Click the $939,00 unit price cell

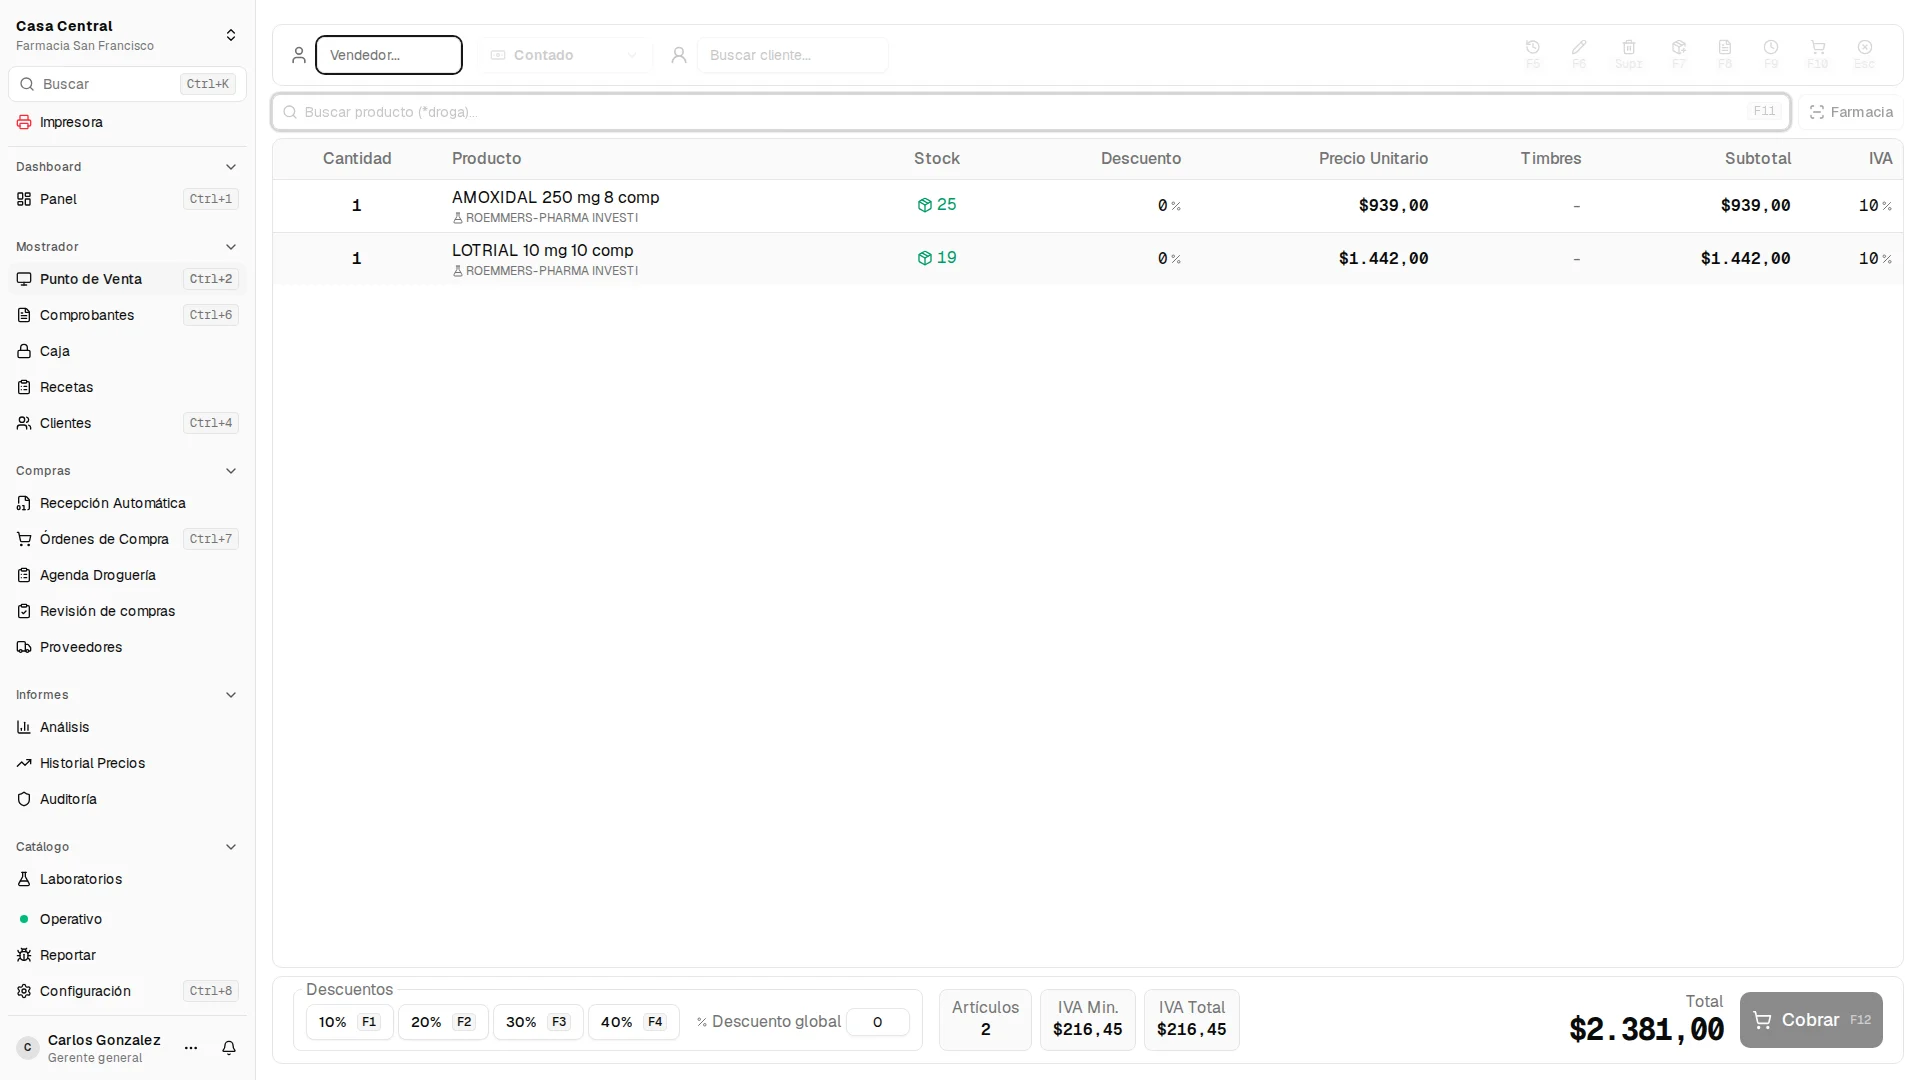click(x=1393, y=206)
